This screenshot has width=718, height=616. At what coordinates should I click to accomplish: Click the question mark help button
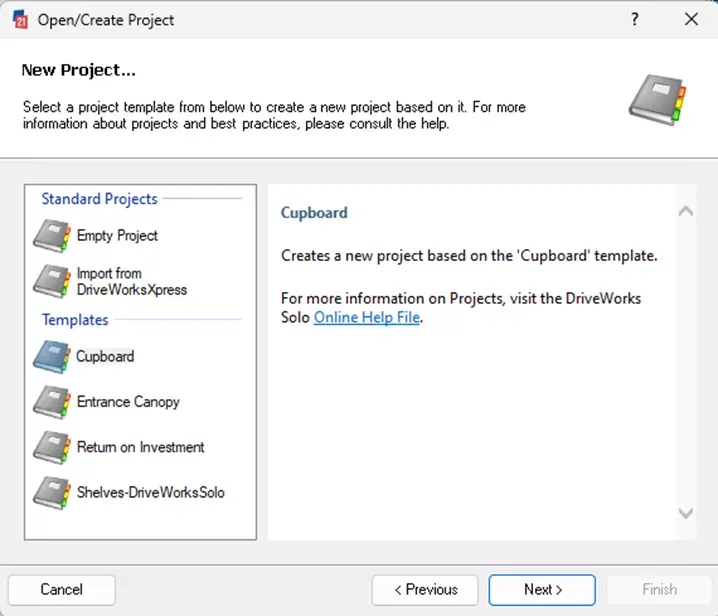(635, 19)
